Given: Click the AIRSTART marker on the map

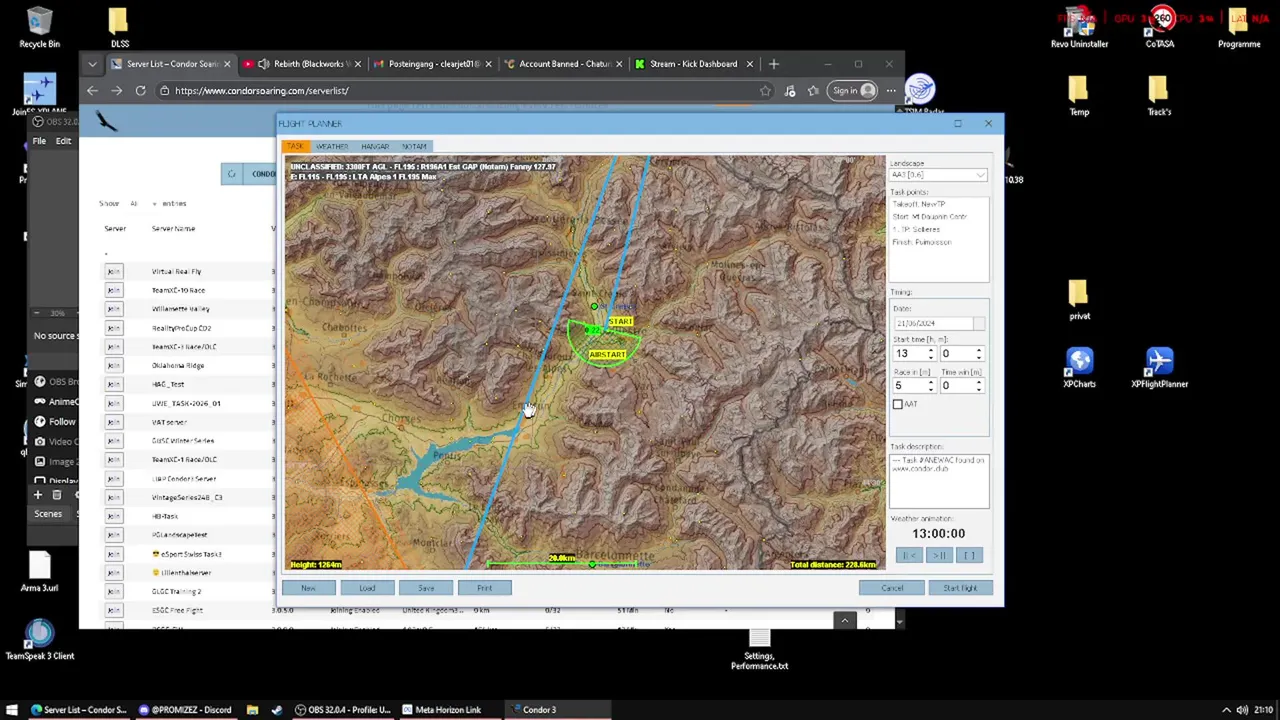Looking at the screenshot, I should pyautogui.click(x=607, y=355).
